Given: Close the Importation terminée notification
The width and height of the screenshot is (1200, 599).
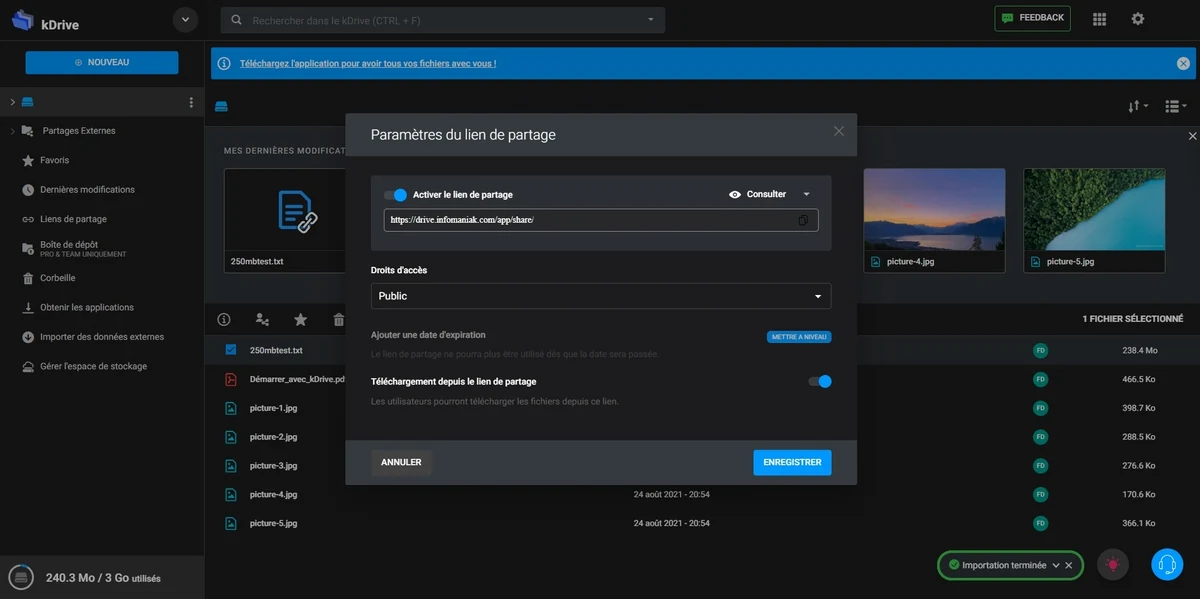Looking at the screenshot, I should pos(1069,565).
